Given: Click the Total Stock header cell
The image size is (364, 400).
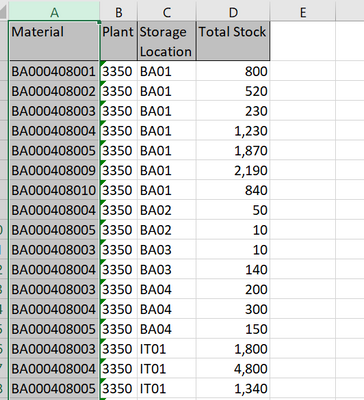Looking at the screenshot, I should (233, 41).
